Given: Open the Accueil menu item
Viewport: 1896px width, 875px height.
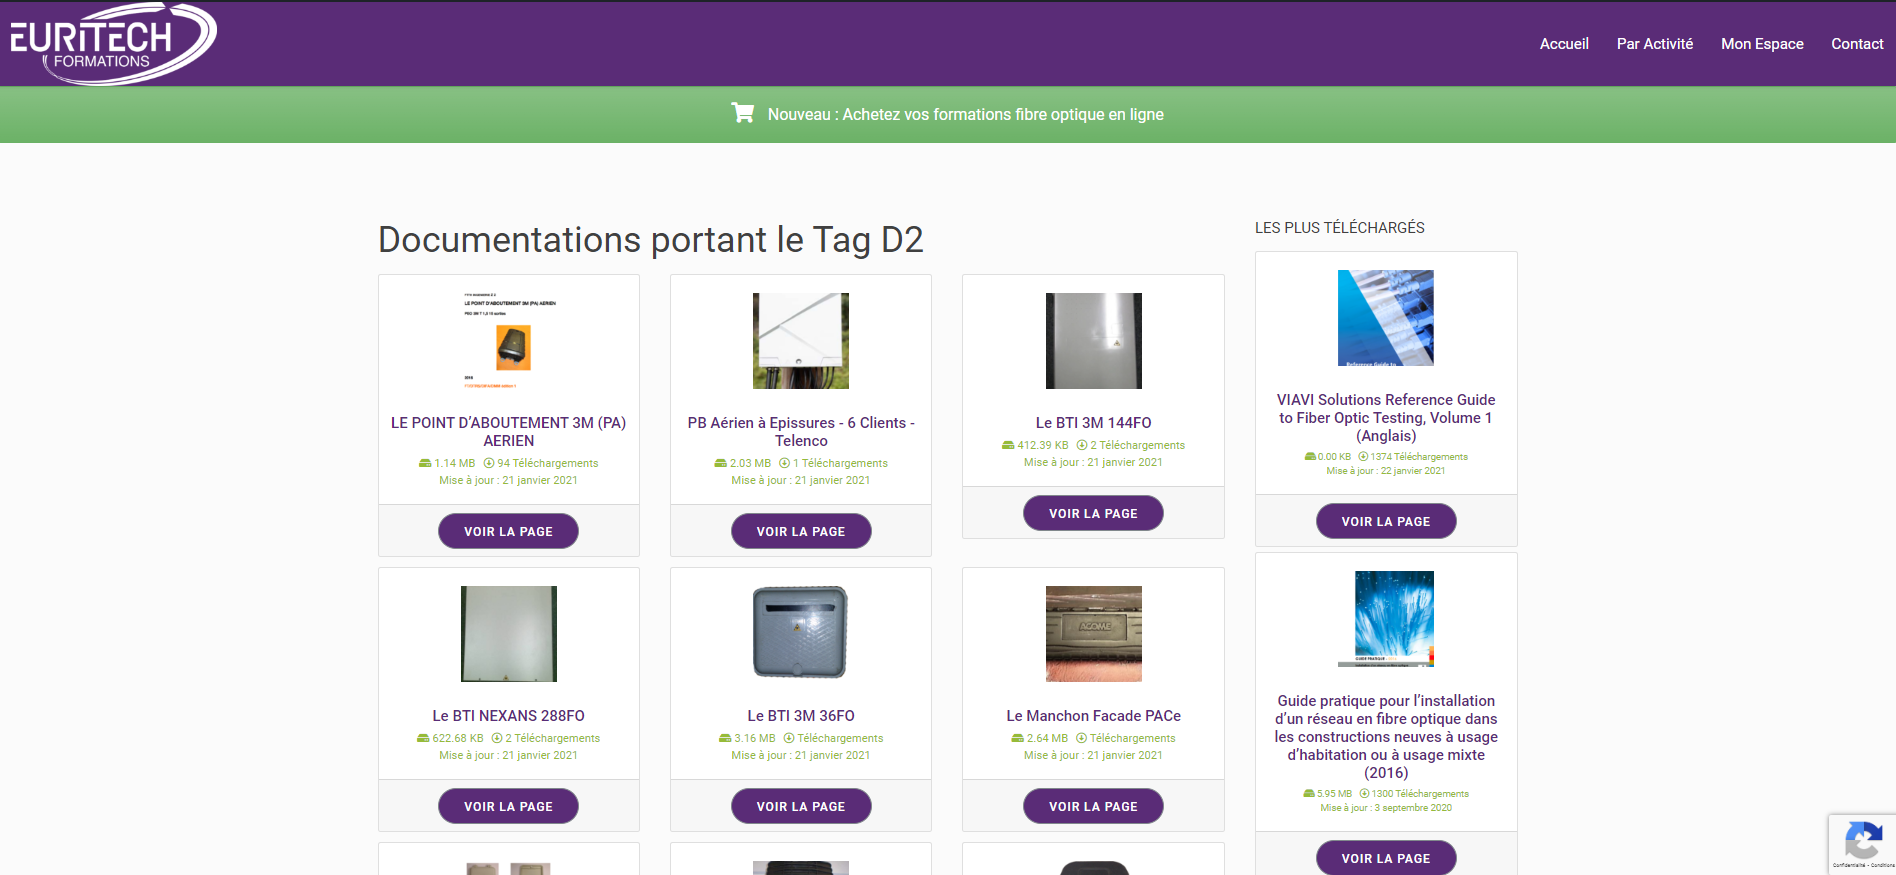Looking at the screenshot, I should 1564,44.
